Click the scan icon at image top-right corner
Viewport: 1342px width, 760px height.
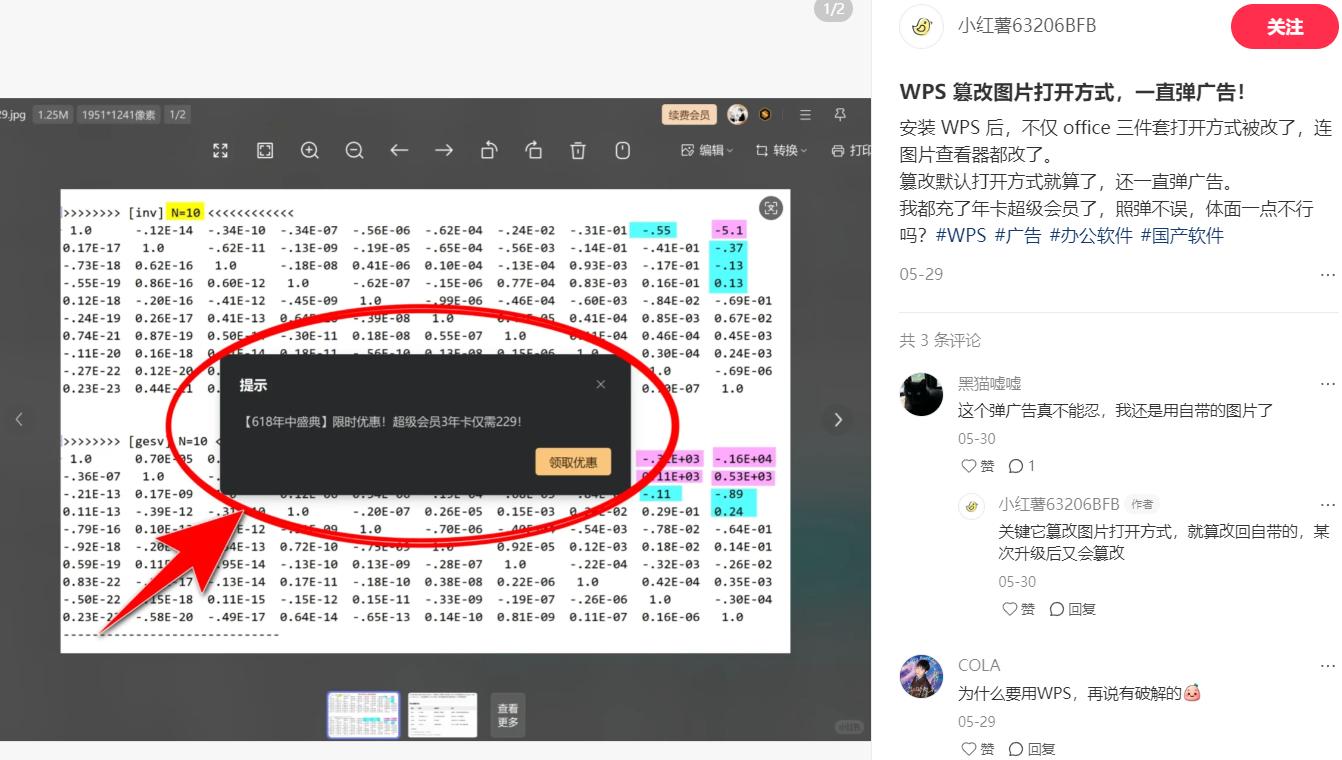point(770,208)
